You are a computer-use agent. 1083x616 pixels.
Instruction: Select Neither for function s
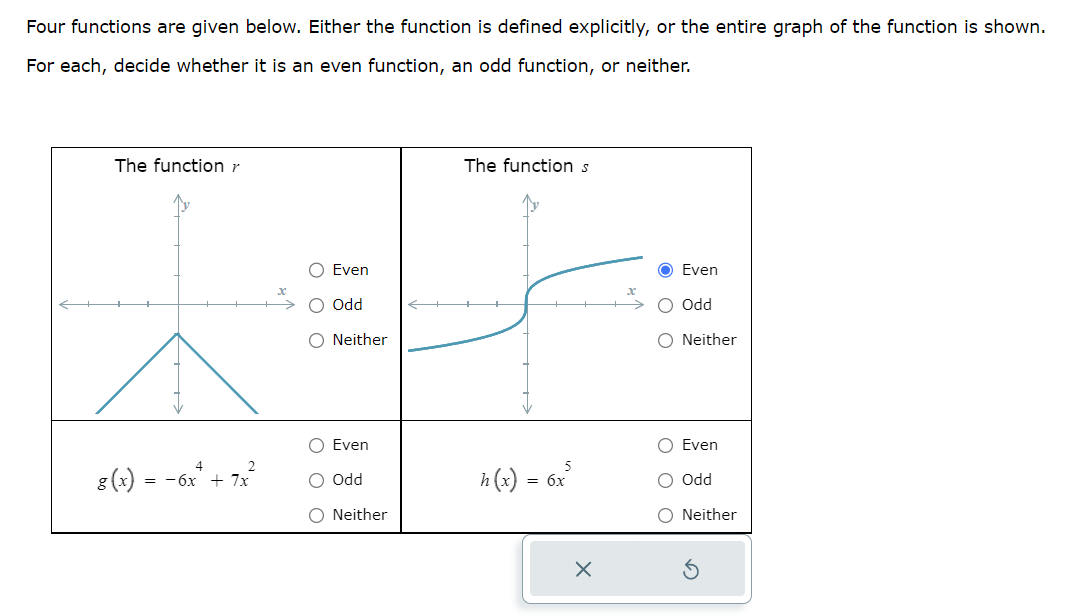point(665,340)
